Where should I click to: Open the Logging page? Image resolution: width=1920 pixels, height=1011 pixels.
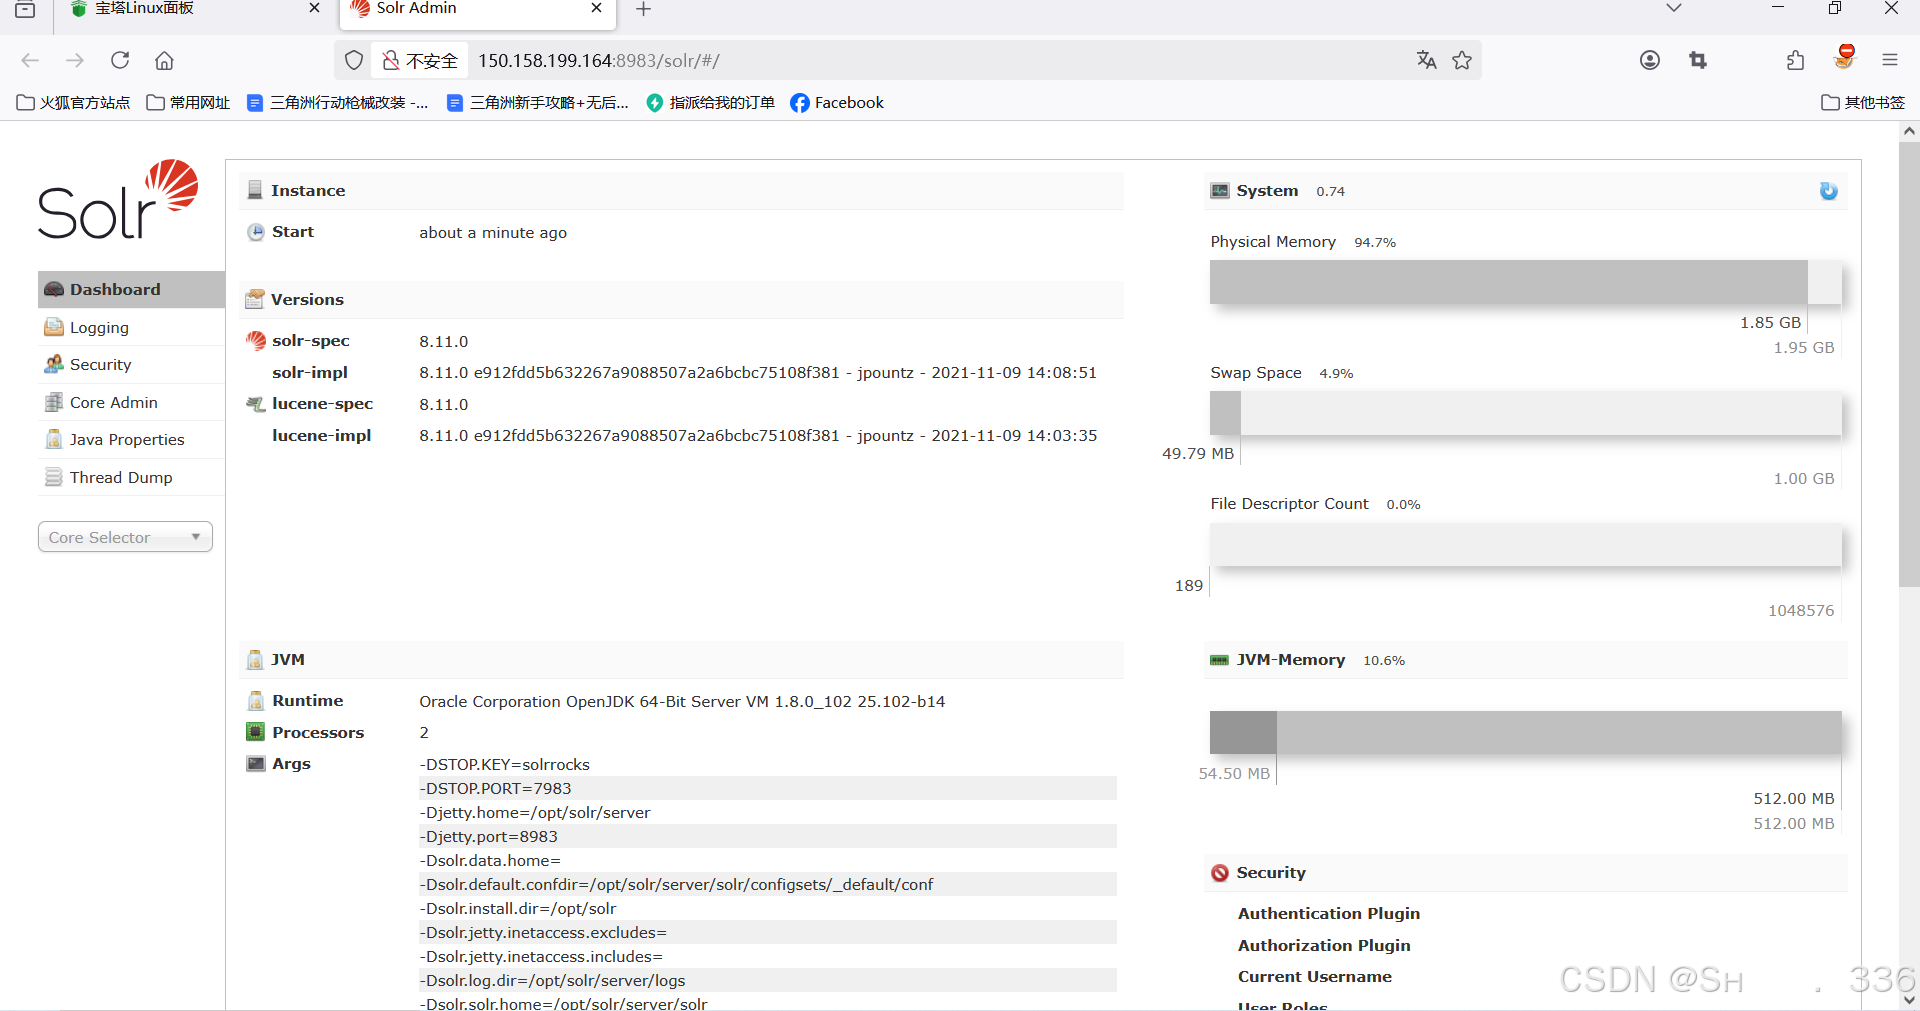(x=99, y=327)
